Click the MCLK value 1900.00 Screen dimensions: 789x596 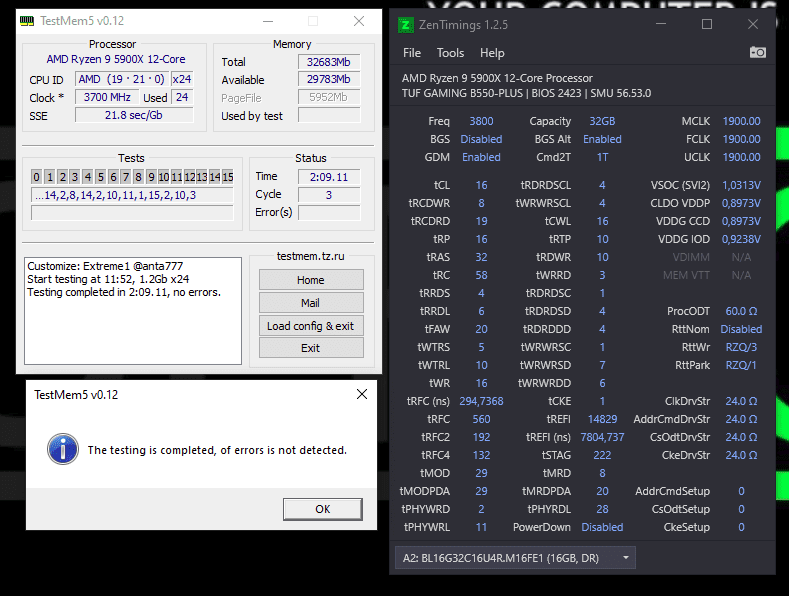pyautogui.click(x=741, y=121)
